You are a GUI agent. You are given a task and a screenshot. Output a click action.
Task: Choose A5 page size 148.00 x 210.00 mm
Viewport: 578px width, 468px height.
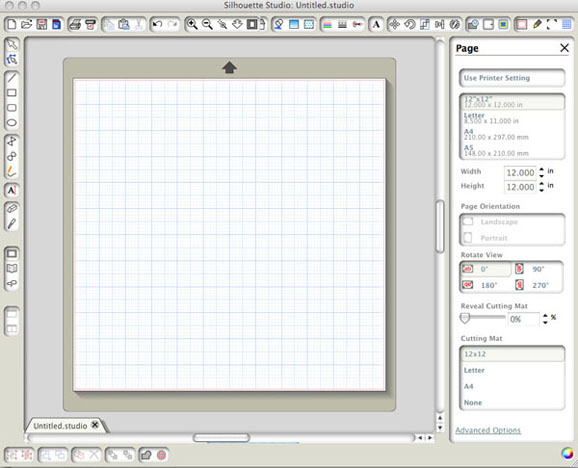512,150
